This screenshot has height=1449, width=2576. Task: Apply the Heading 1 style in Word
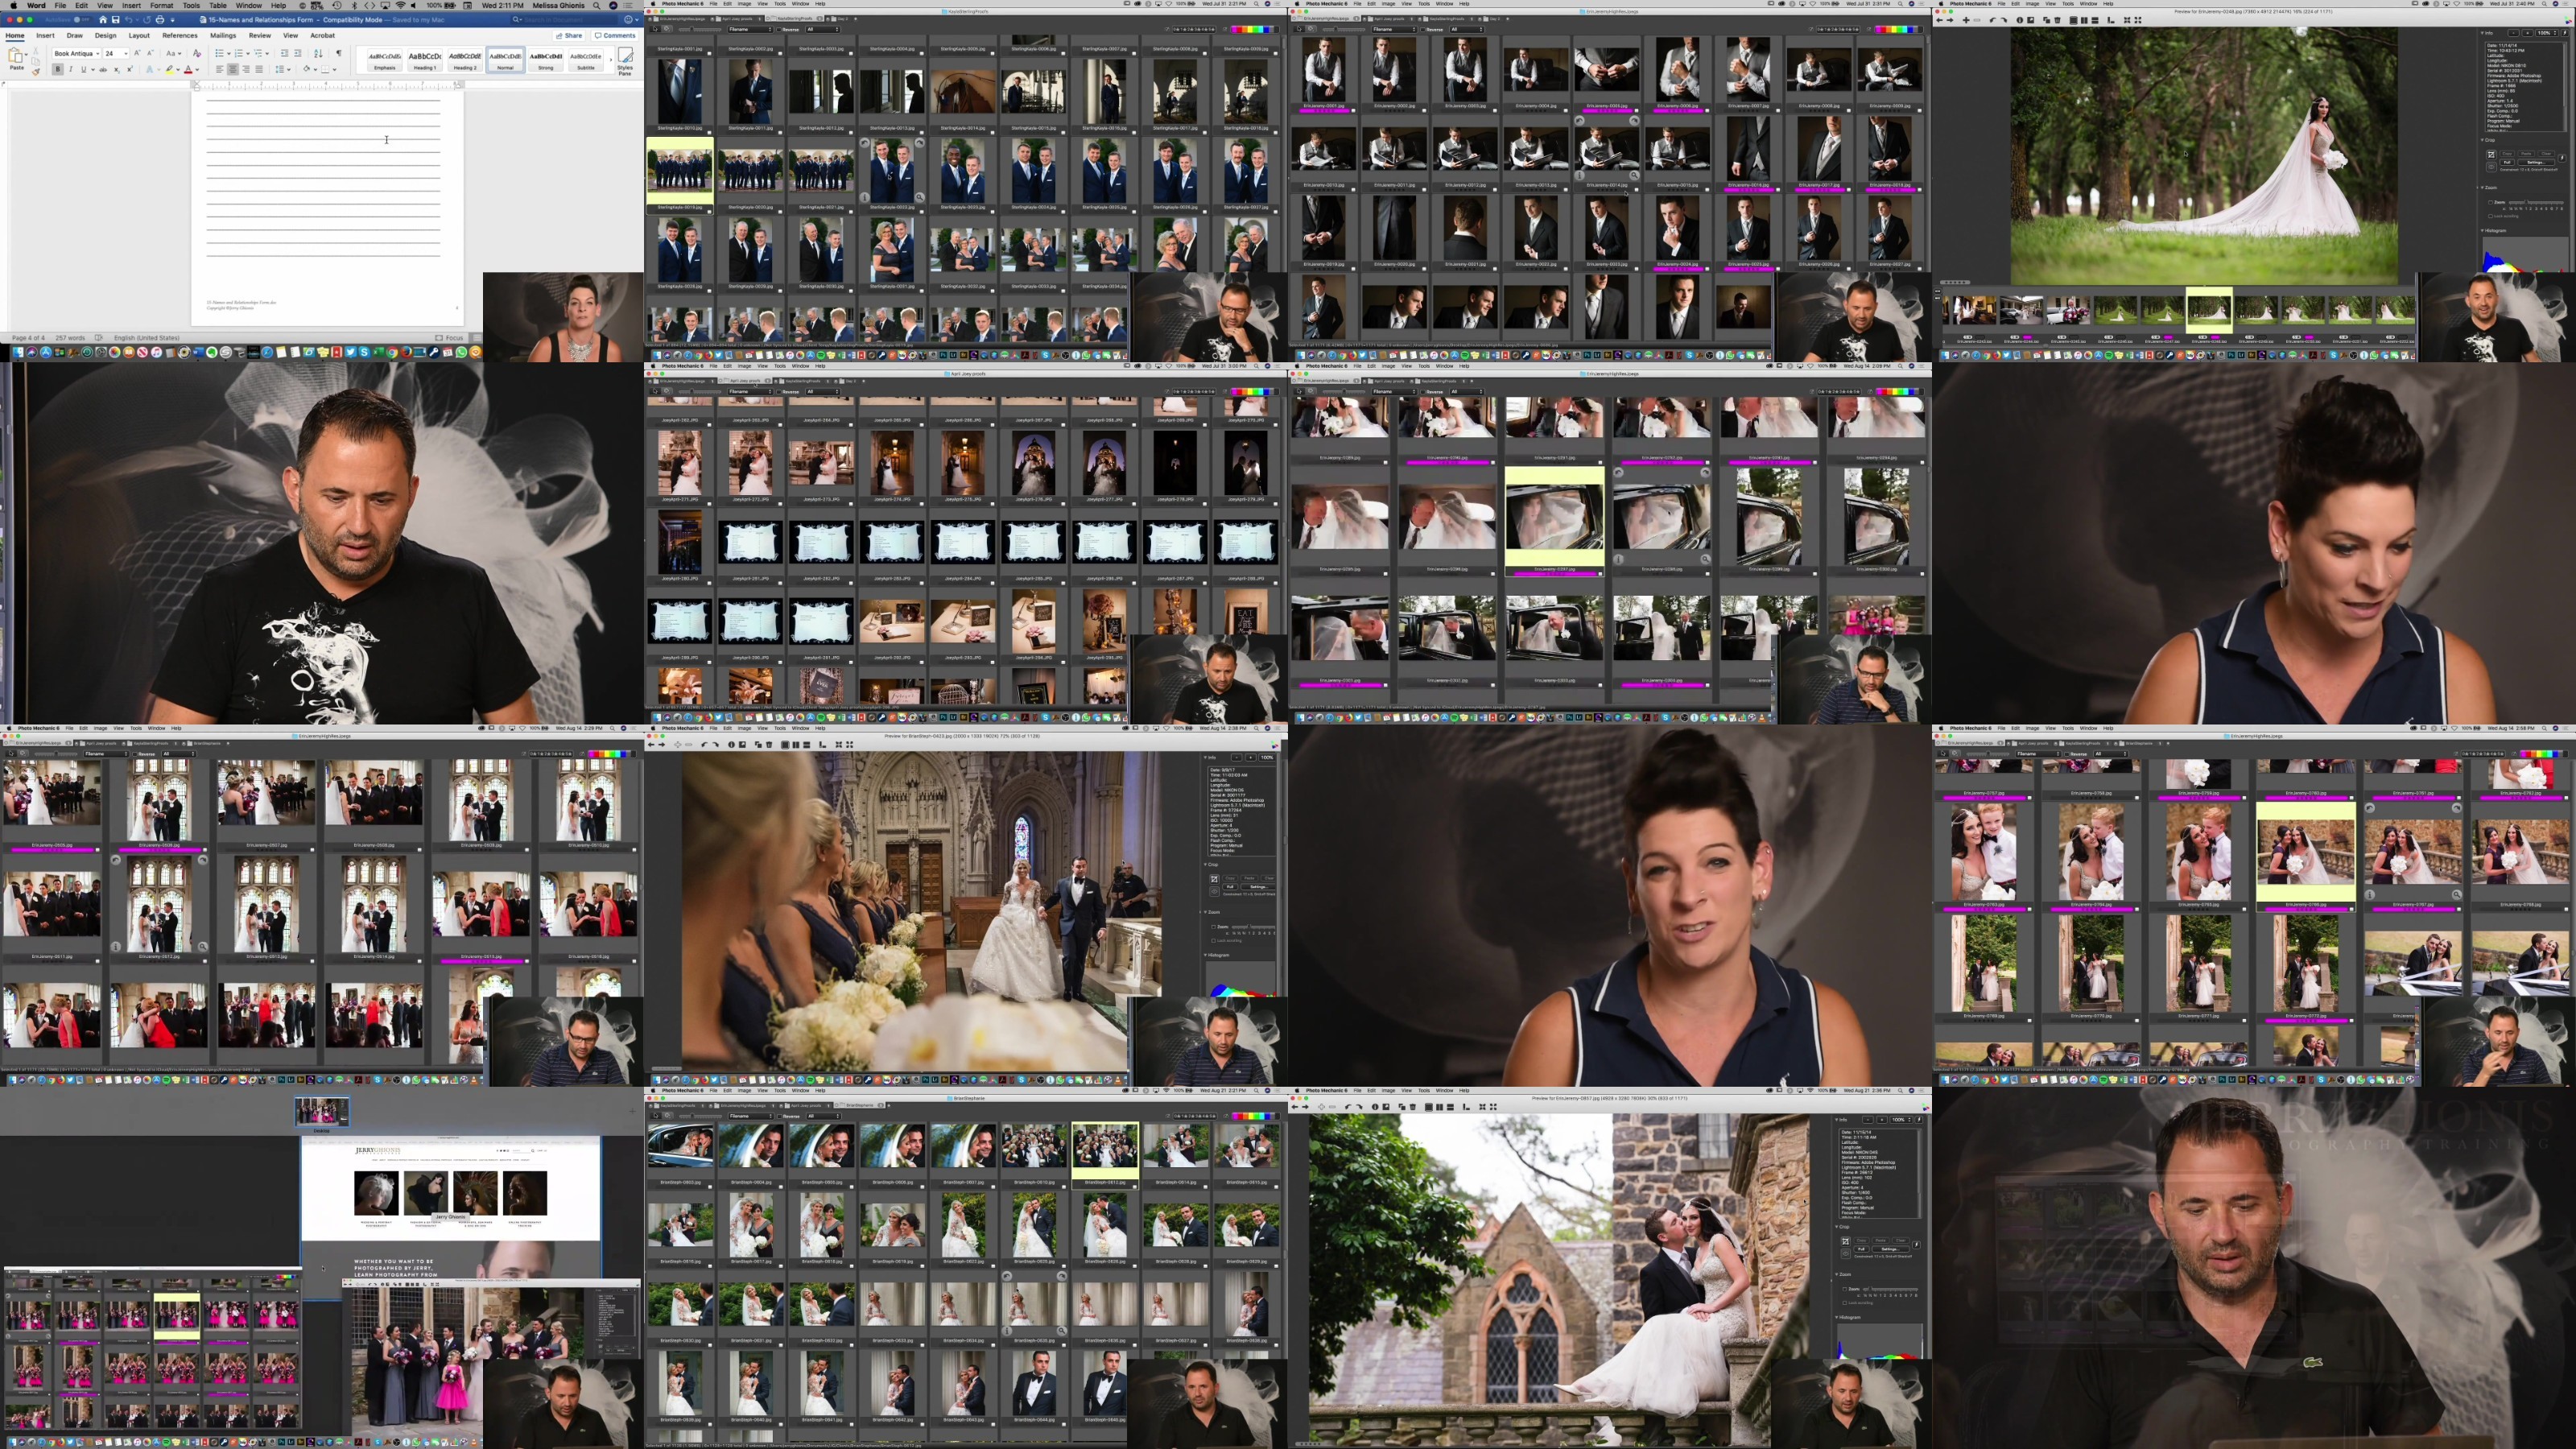[425, 61]
